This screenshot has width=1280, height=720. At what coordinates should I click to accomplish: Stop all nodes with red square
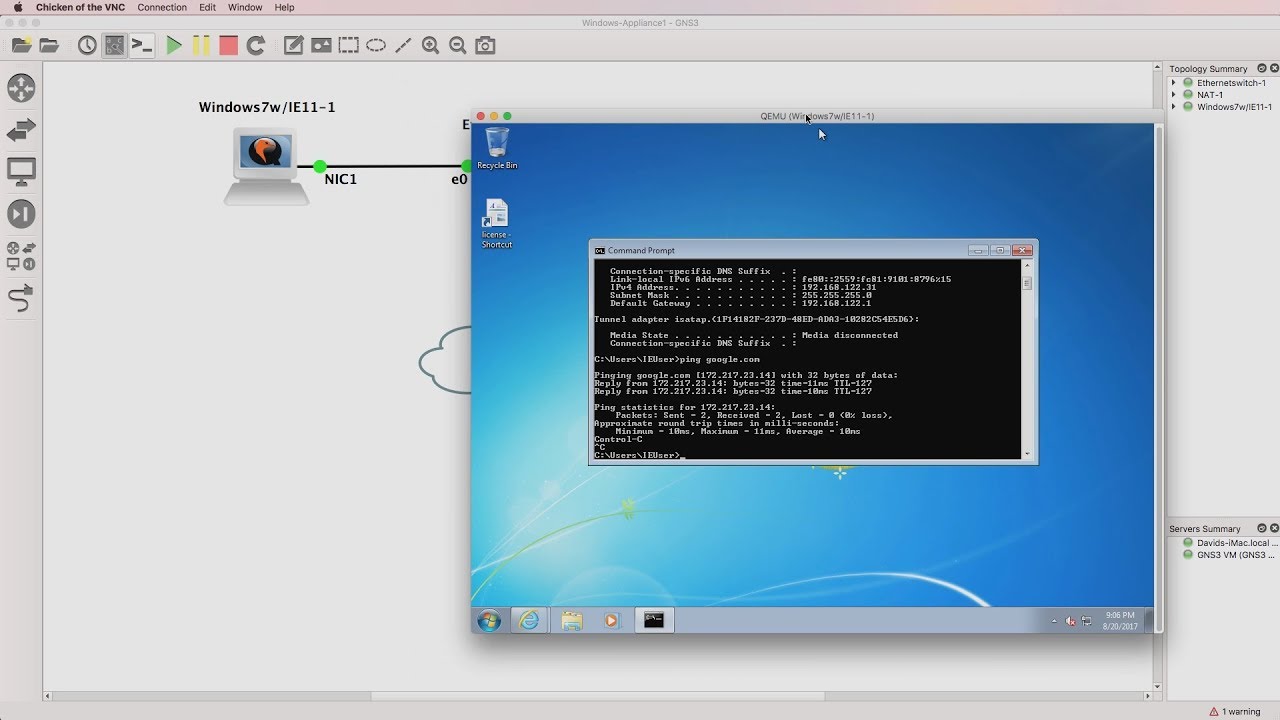[228, 45]
